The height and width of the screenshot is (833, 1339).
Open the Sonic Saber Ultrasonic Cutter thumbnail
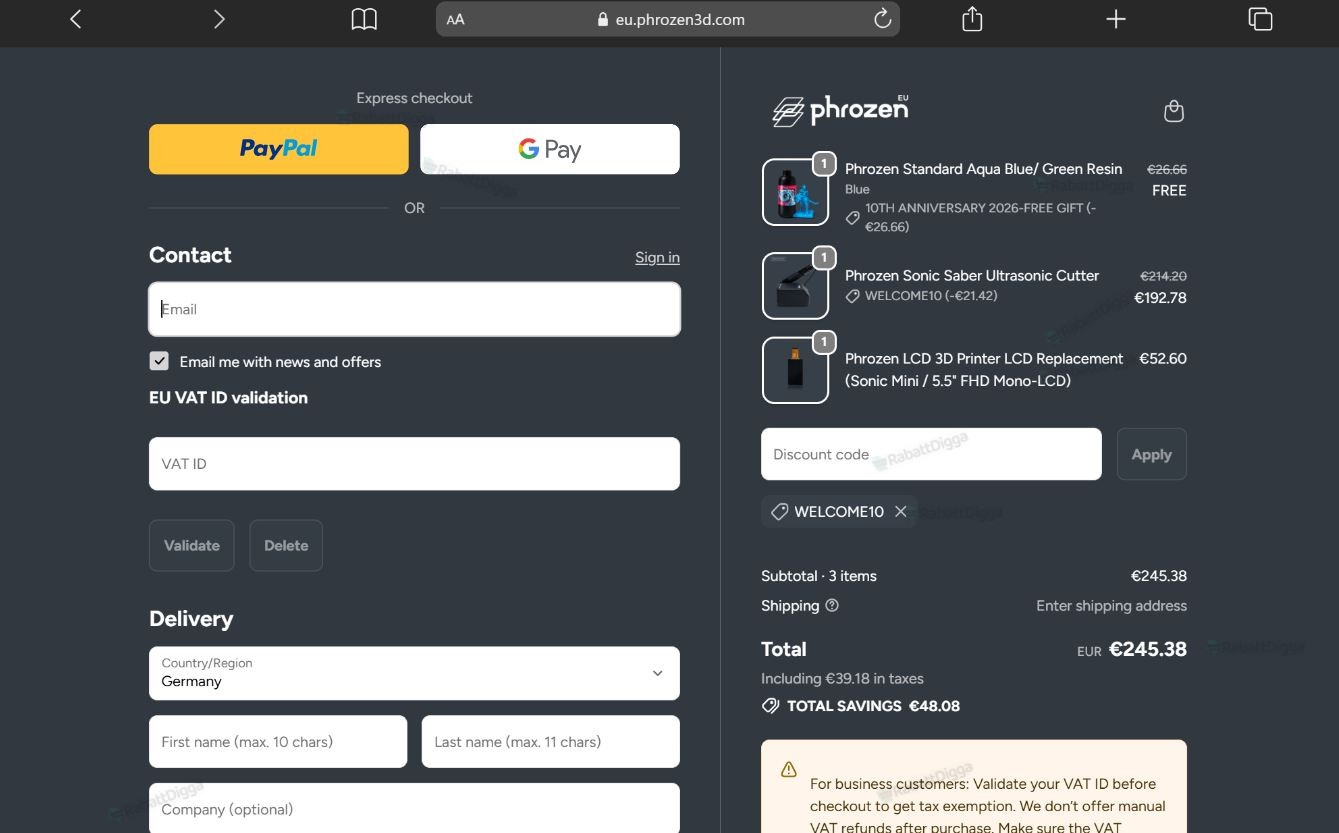[795, 286]
